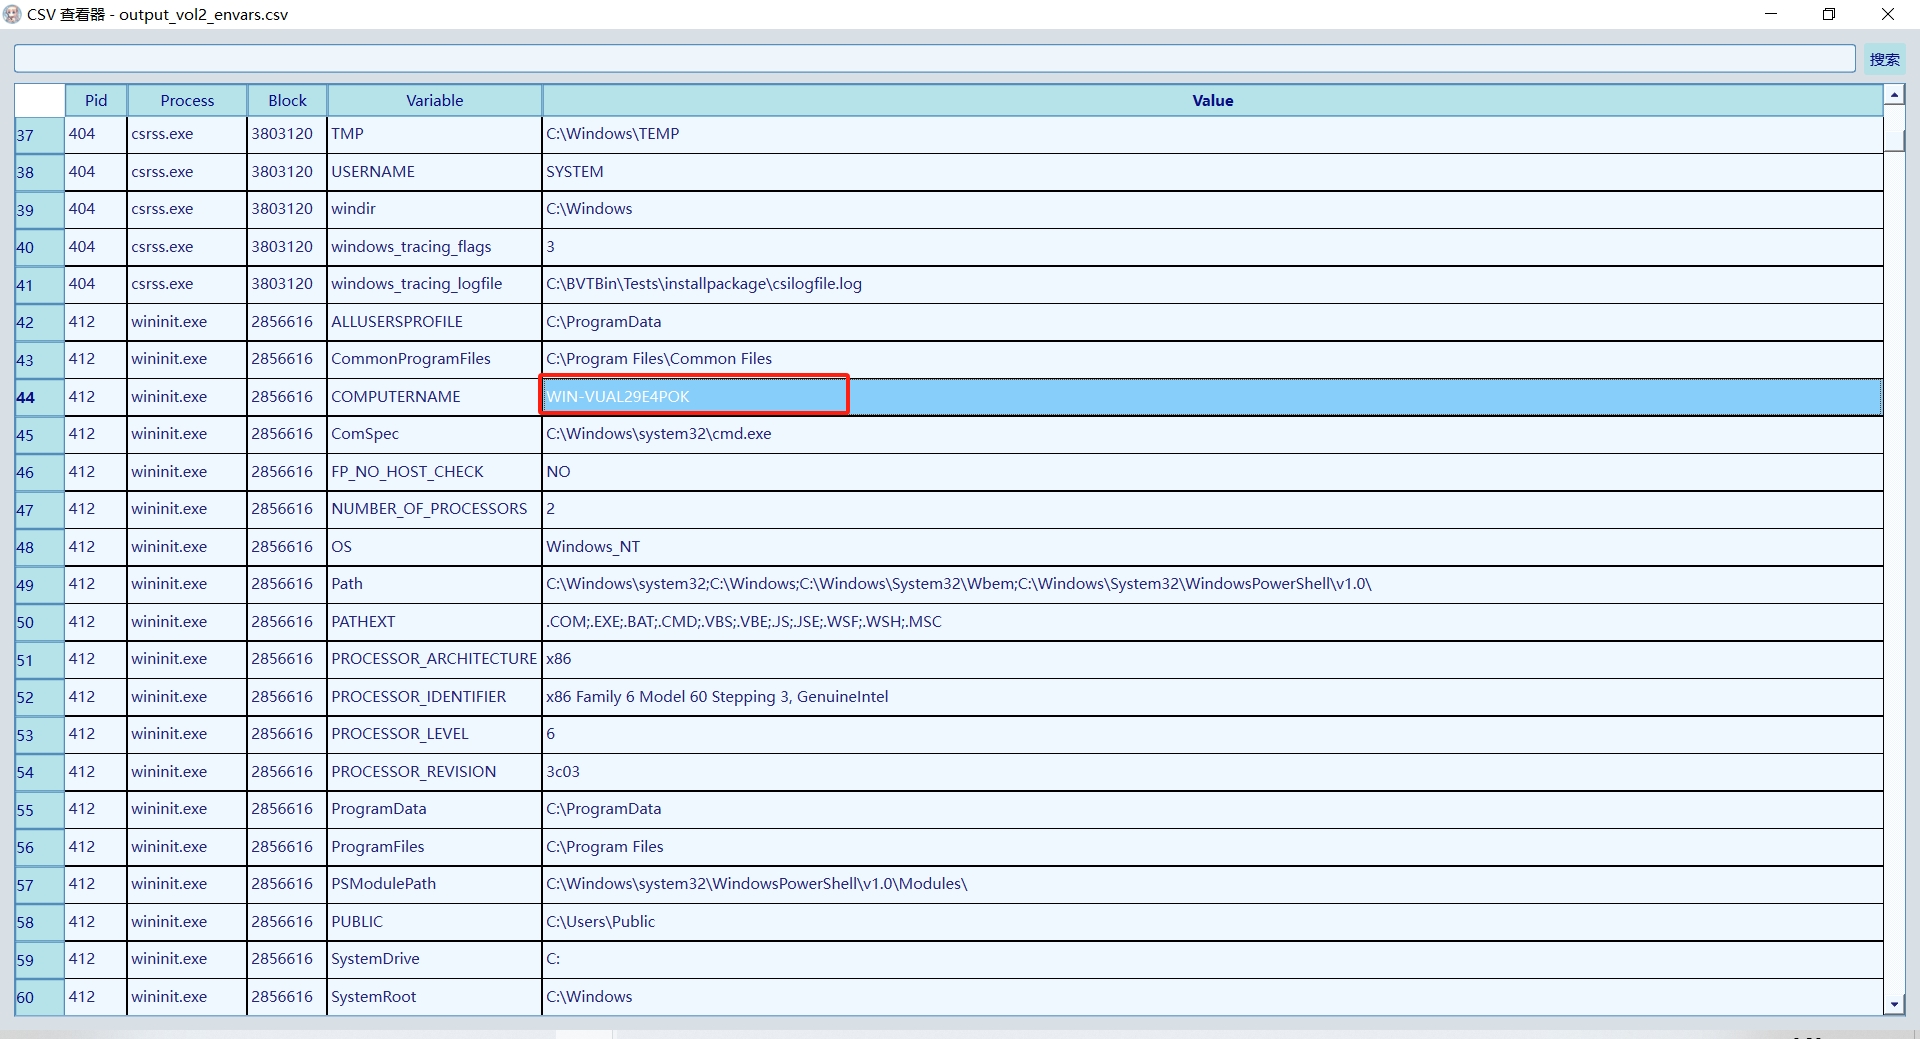
Task: Select the WIN-VUAL29E4POK value cell
Action: click(x=1212, y=397)
